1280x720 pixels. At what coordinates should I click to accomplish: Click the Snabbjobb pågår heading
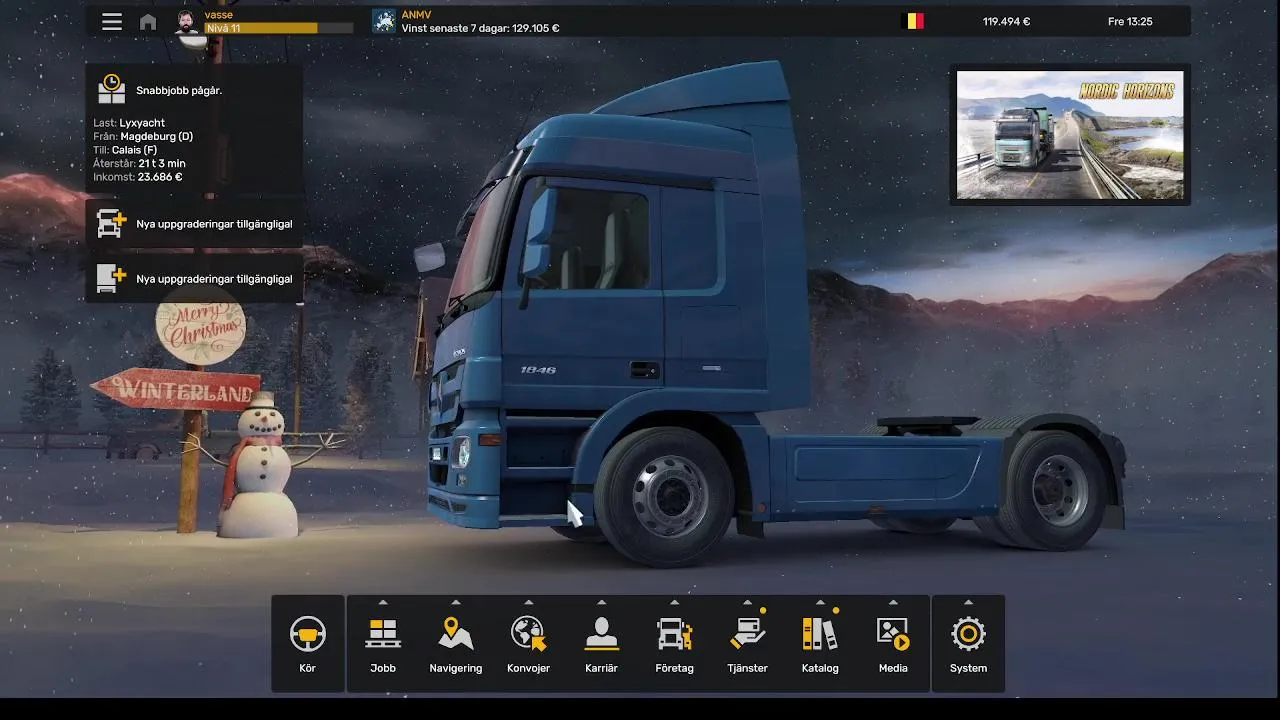tap(179, 90)
